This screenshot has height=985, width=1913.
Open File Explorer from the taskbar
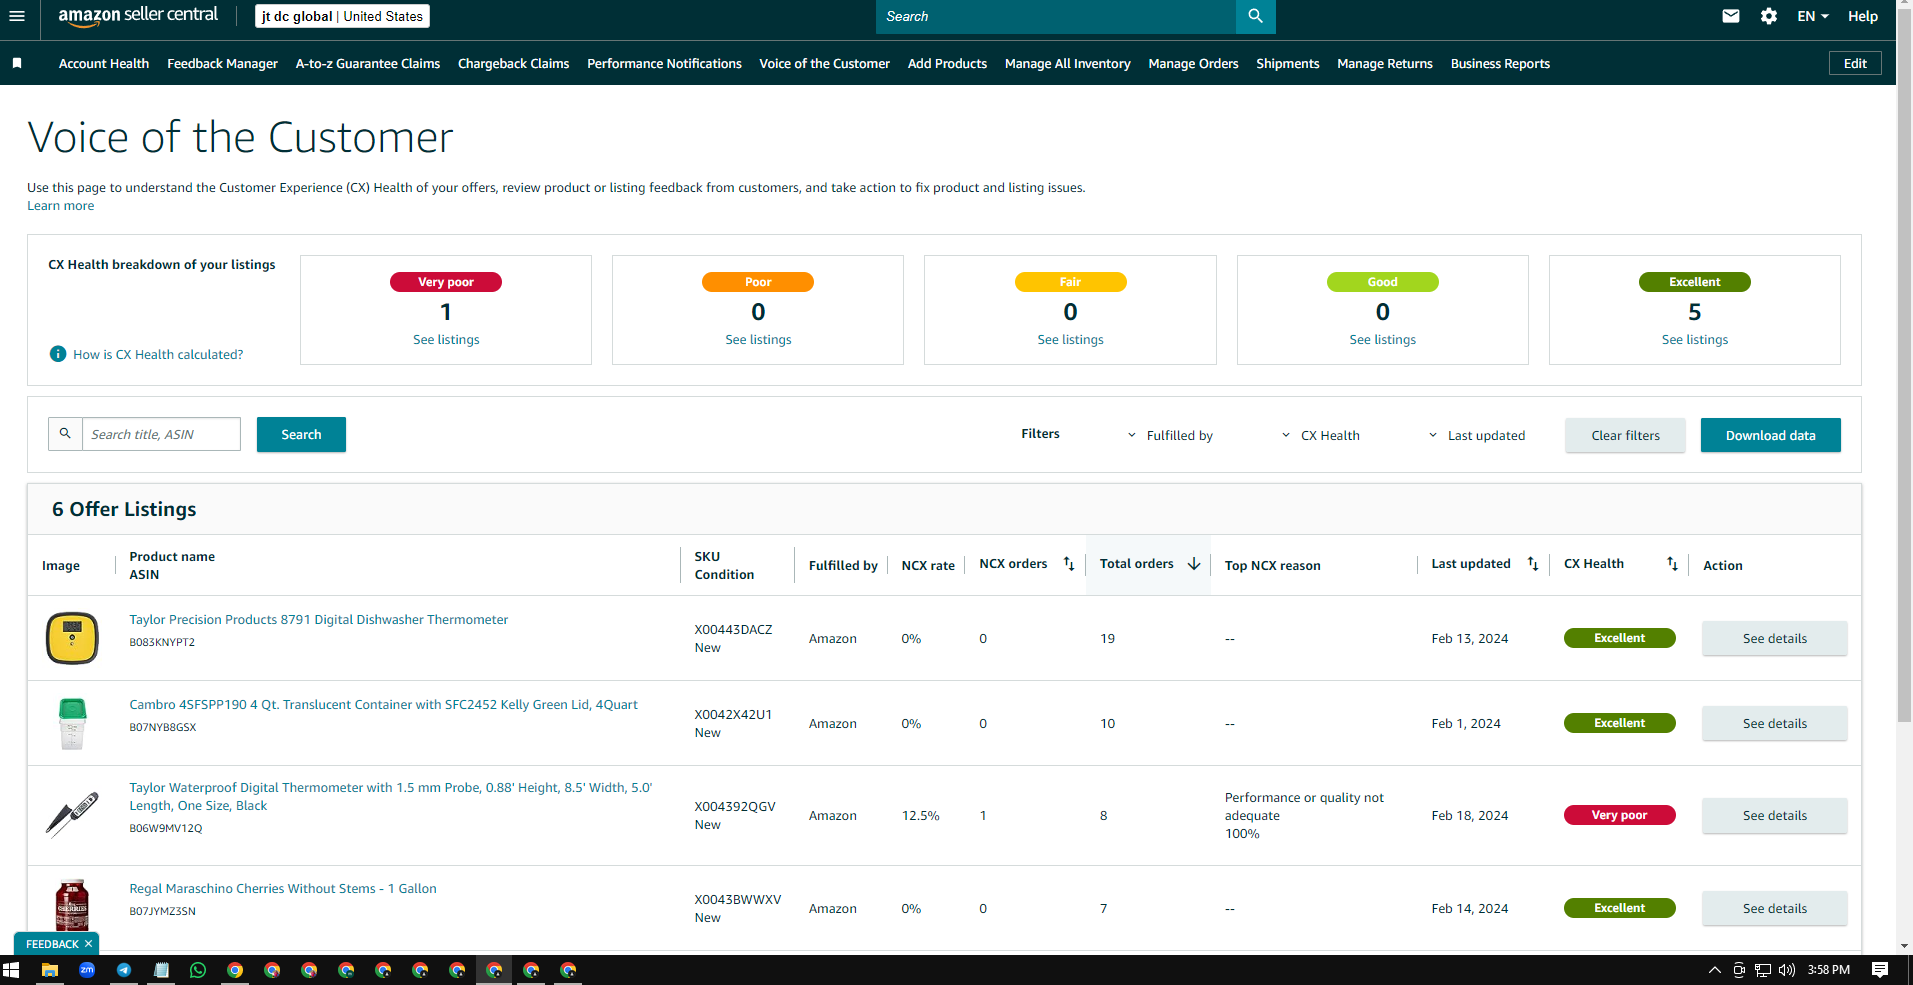pyautogui.click(x=49, y=970)
